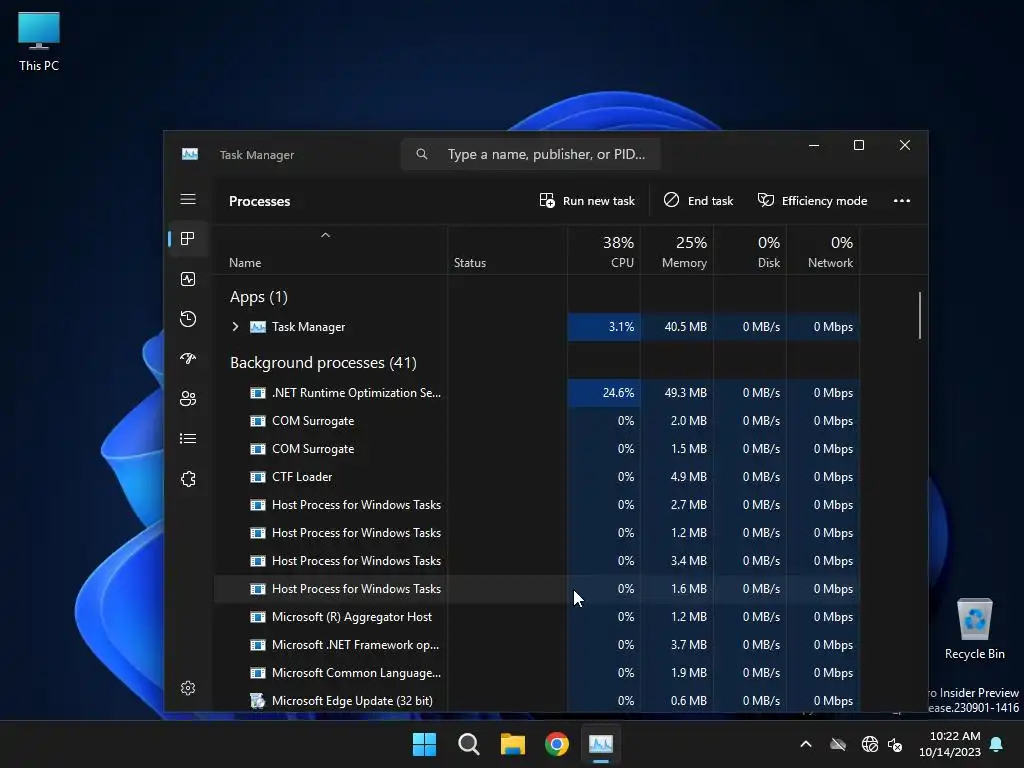Select the Microsoft (R) Aggregator Host row

[536, 616]
